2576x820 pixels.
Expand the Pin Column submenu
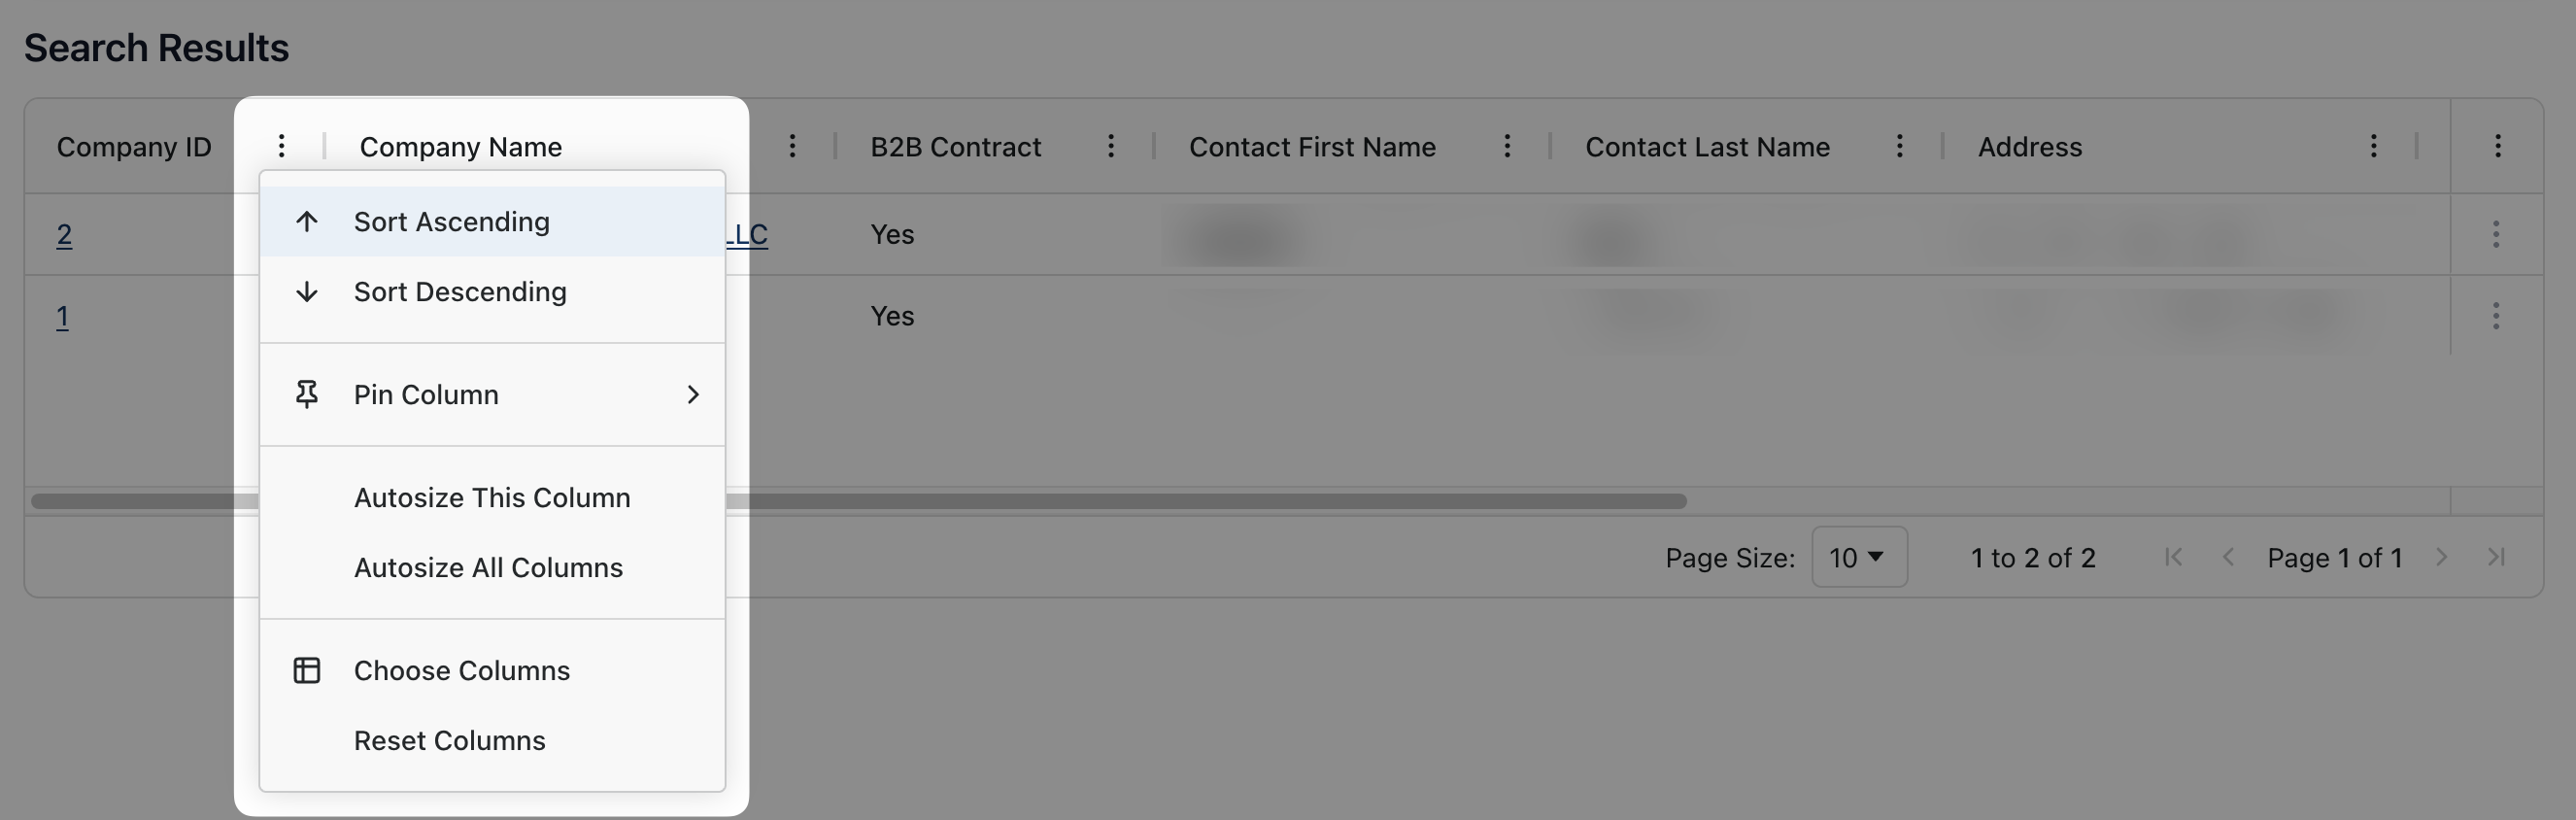[x=694, y=395]
